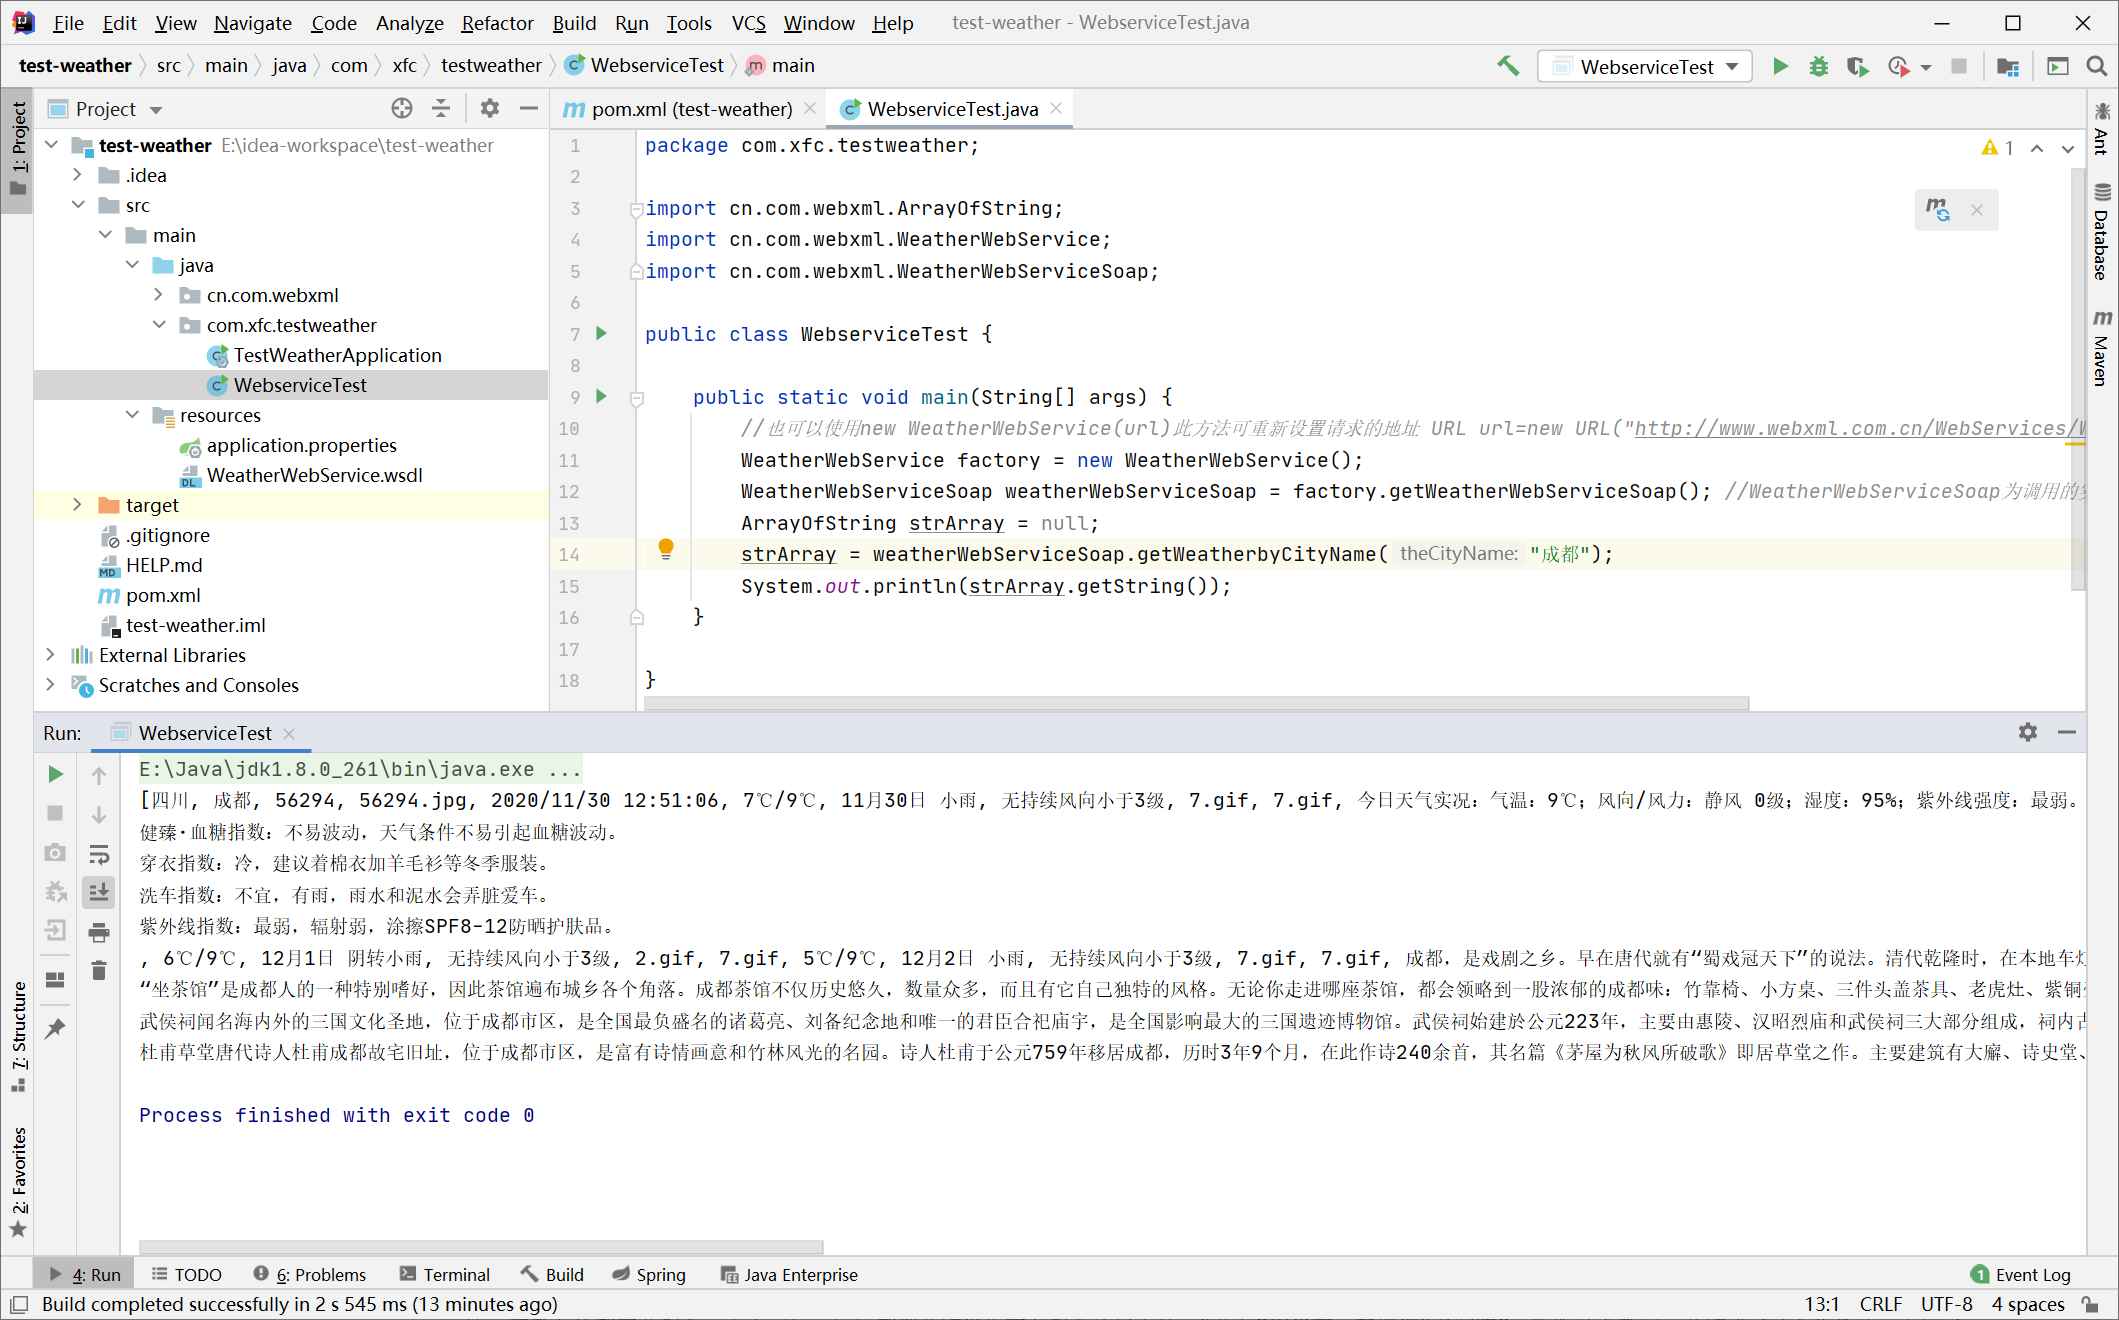The height and width of the screenshot is (1320, 2119).
Task: Click run gutter icon beside class WebserviceTest
Action: 601,333
